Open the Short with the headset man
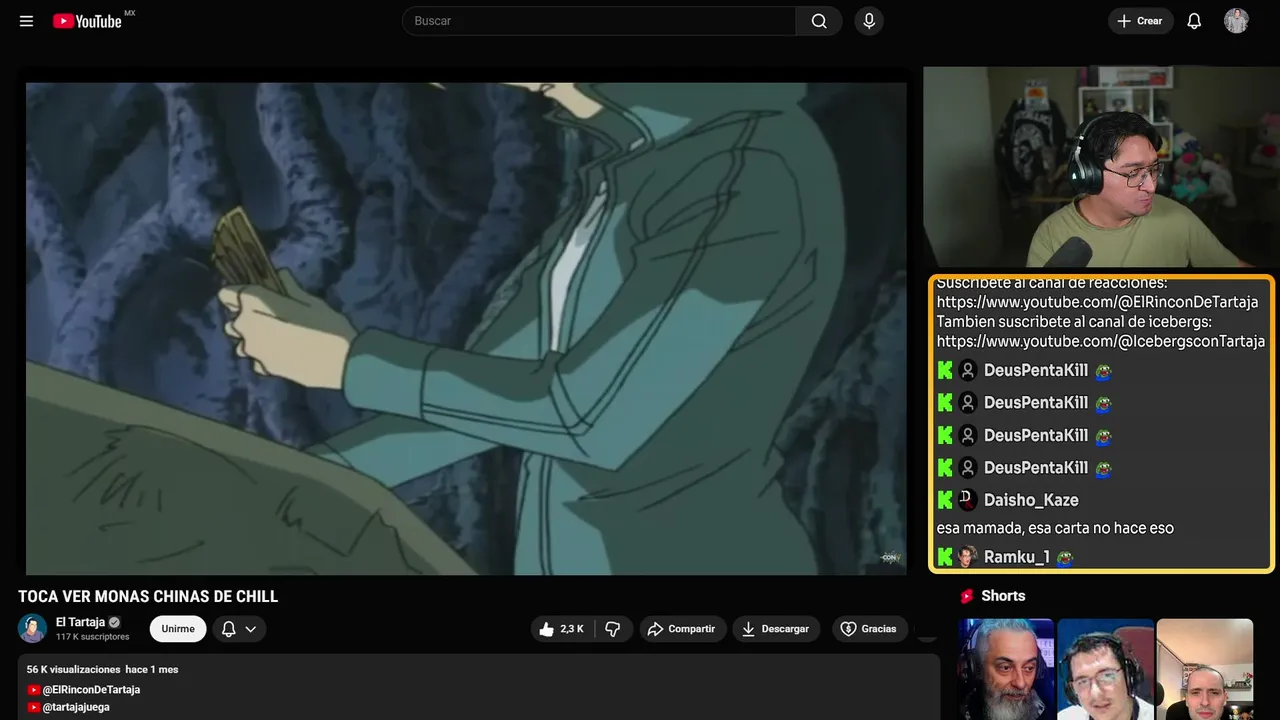 [1105, 669]
